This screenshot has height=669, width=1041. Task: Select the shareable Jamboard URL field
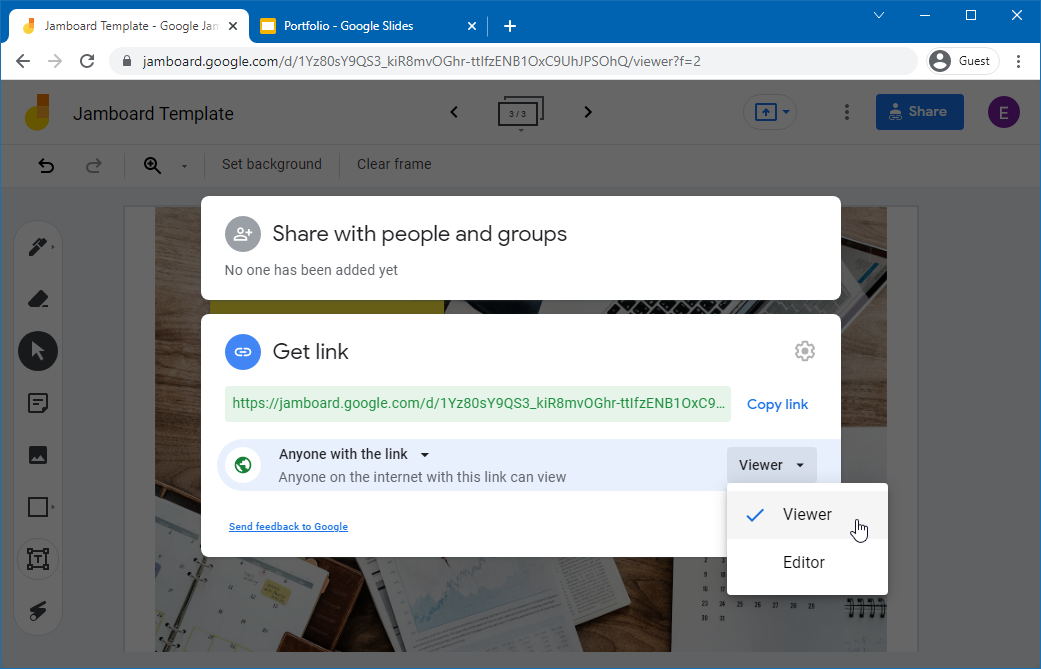point(478,403)
